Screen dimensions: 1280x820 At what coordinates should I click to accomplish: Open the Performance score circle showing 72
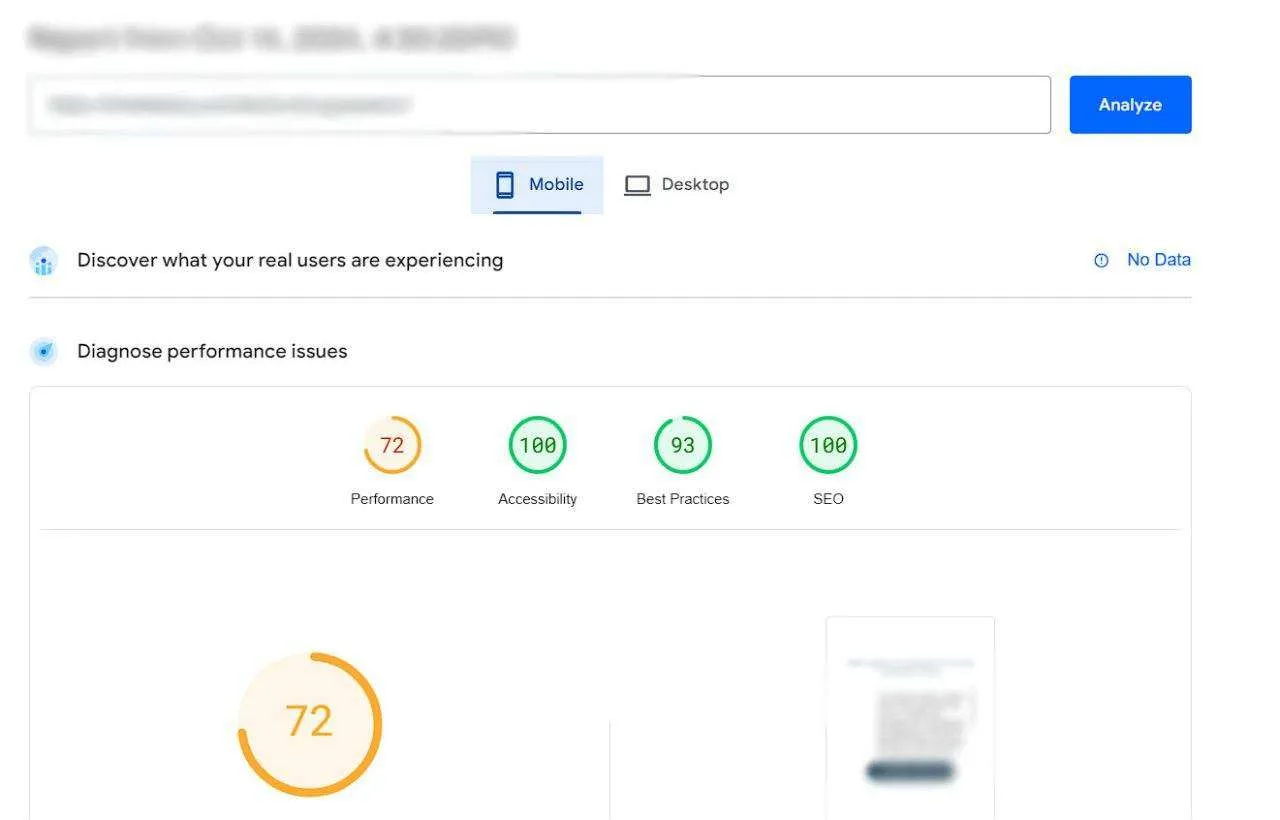pyautogui.click(x=392, y=444)
